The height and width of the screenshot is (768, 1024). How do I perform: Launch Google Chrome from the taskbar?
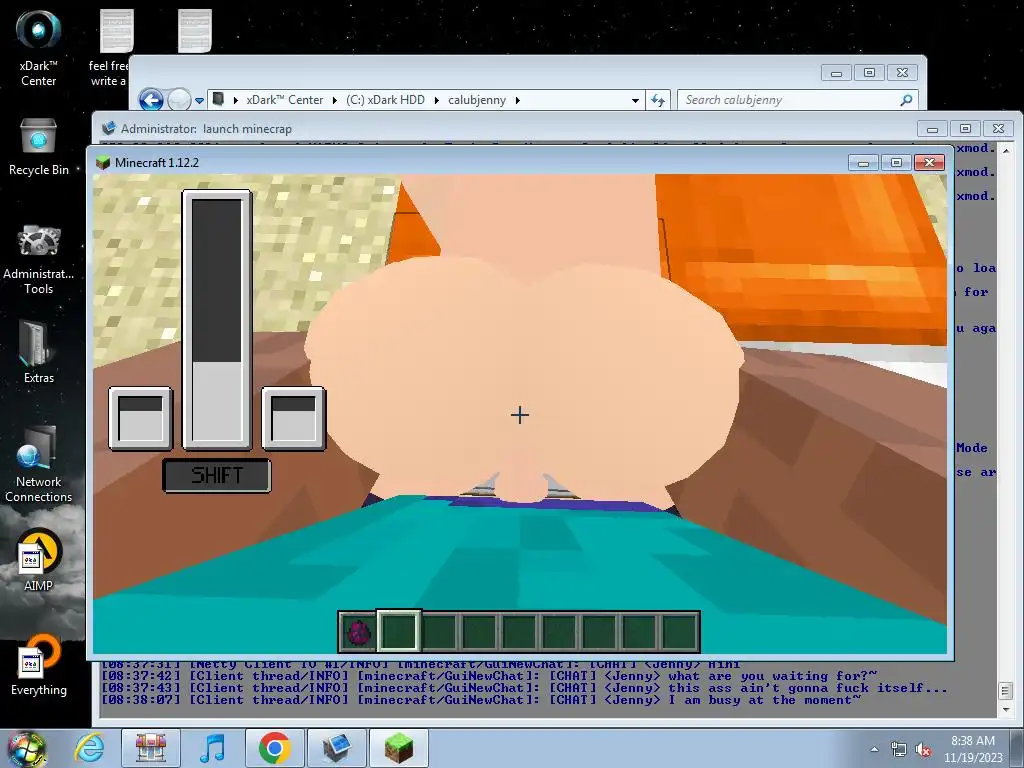click(x=274, y=748)
